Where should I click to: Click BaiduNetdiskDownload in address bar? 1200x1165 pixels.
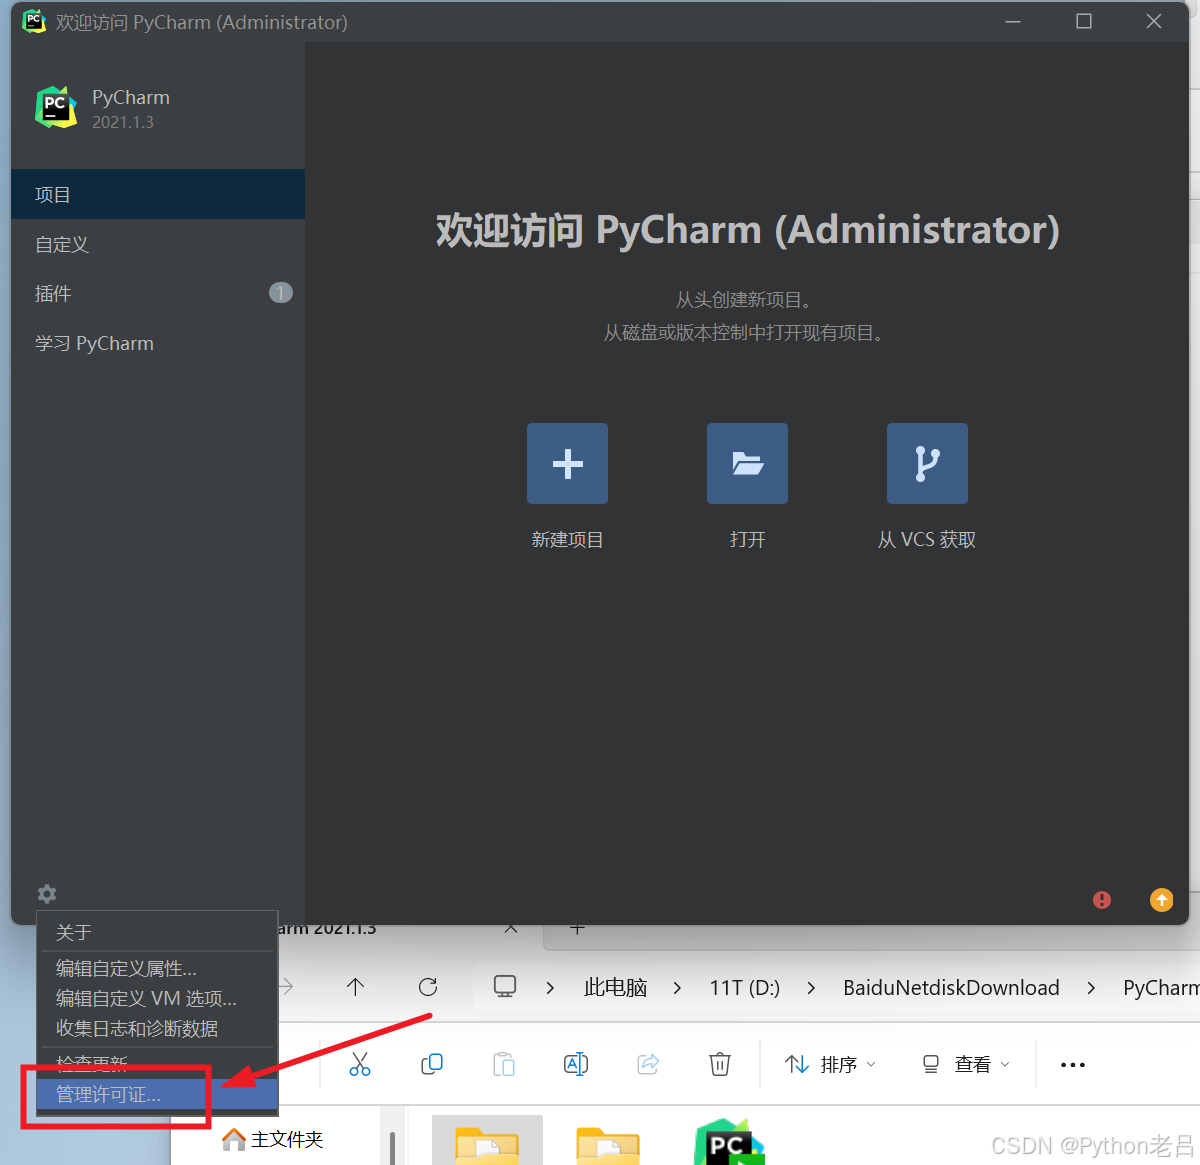click(951, 988)
